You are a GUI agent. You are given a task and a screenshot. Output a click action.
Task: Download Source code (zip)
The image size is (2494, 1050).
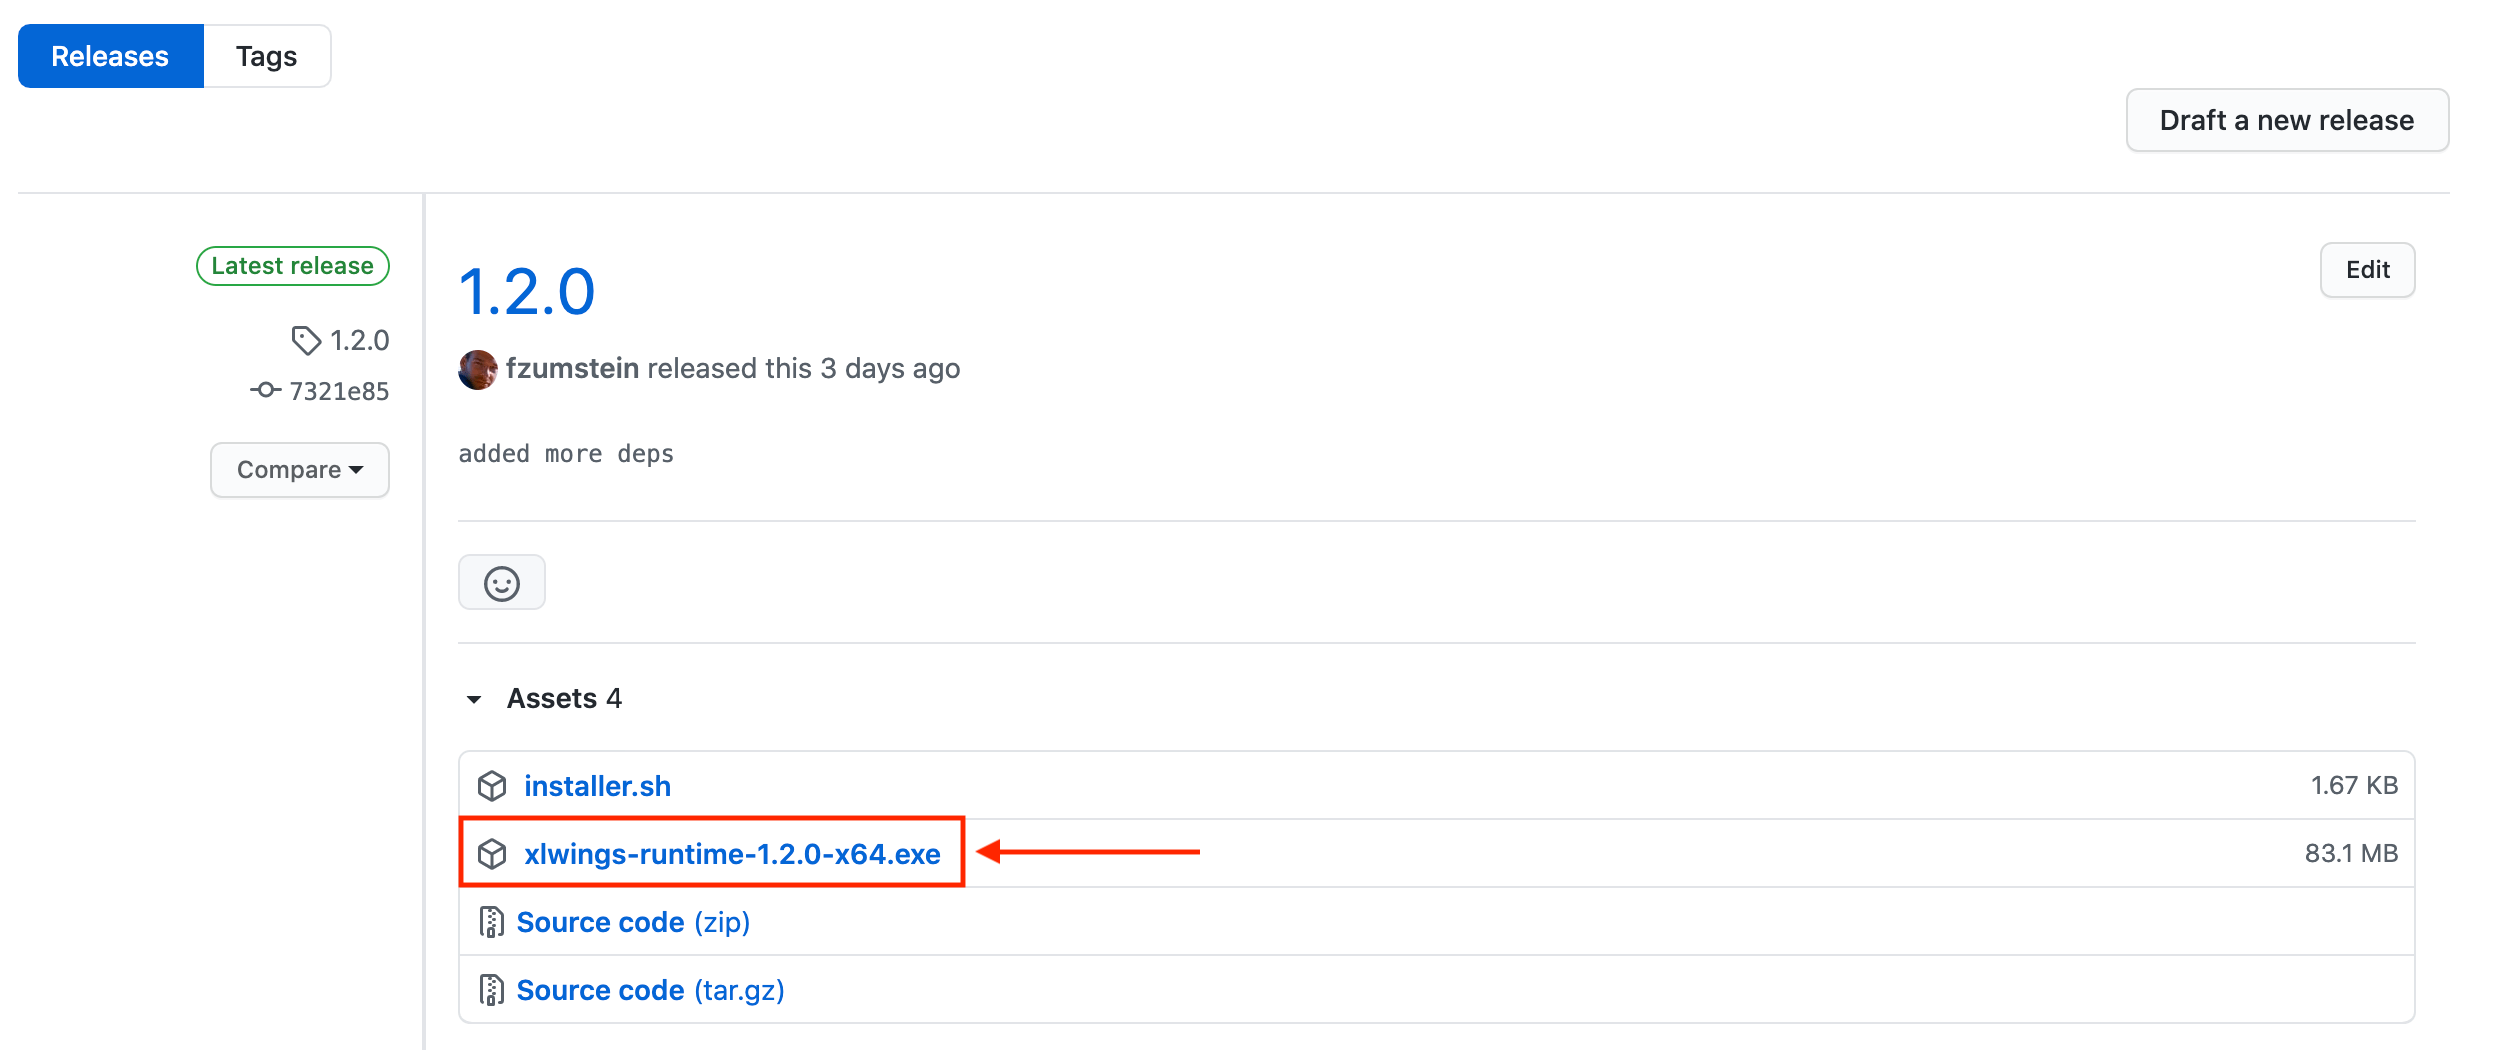[633, 922]
